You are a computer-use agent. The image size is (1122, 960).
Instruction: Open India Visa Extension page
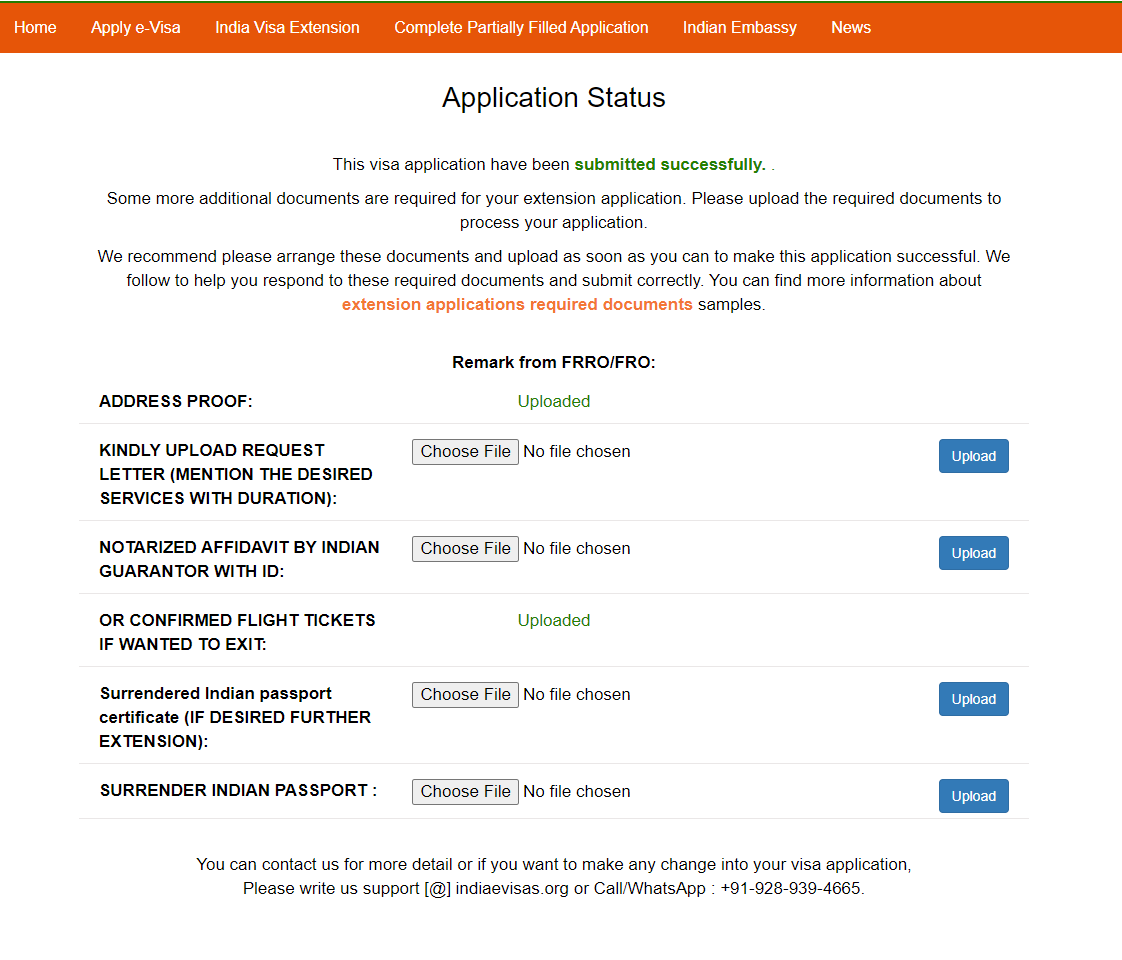click(x=287, y=27)
